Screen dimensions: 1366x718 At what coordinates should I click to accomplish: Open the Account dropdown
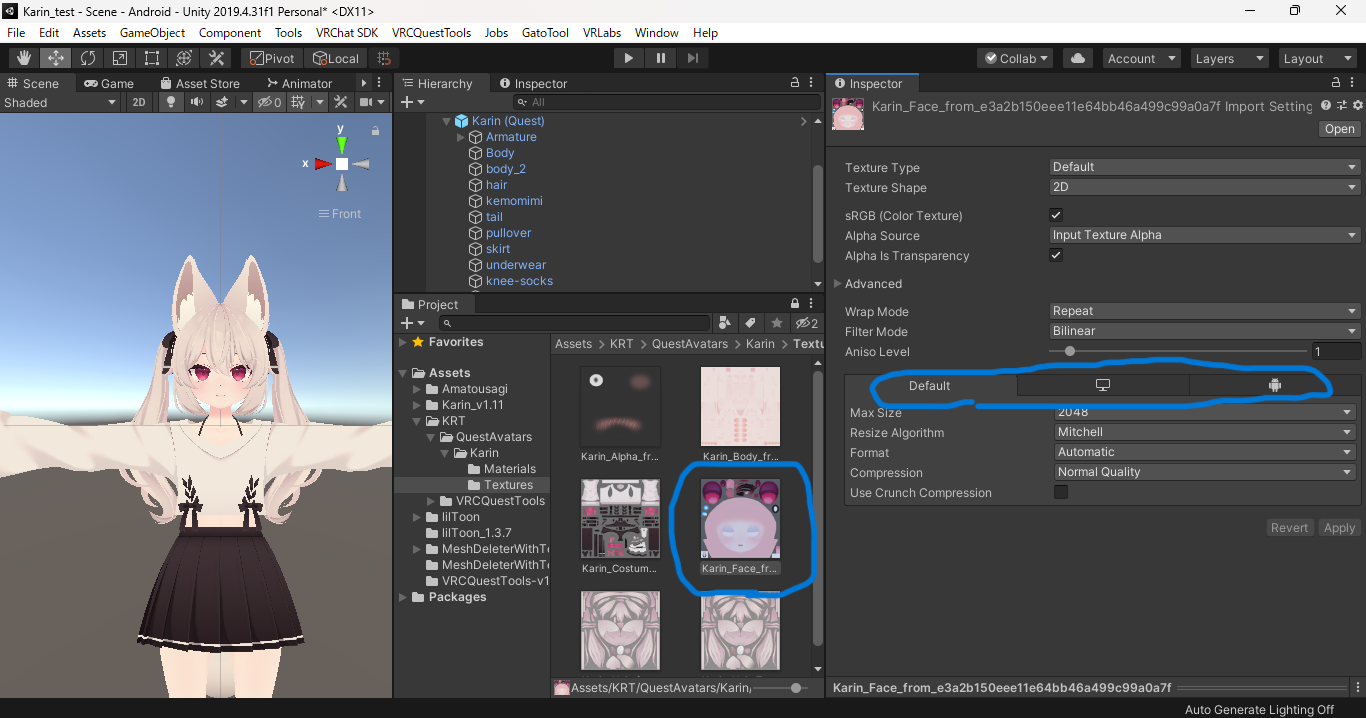coord(1141,58)
